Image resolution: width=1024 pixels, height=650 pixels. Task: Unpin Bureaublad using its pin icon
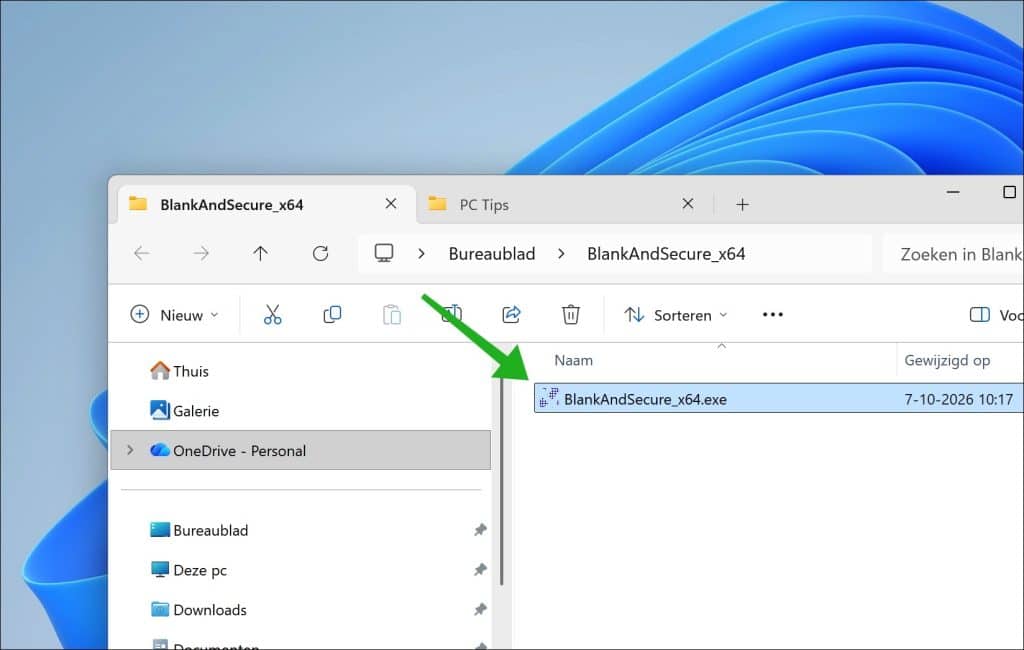480,530
